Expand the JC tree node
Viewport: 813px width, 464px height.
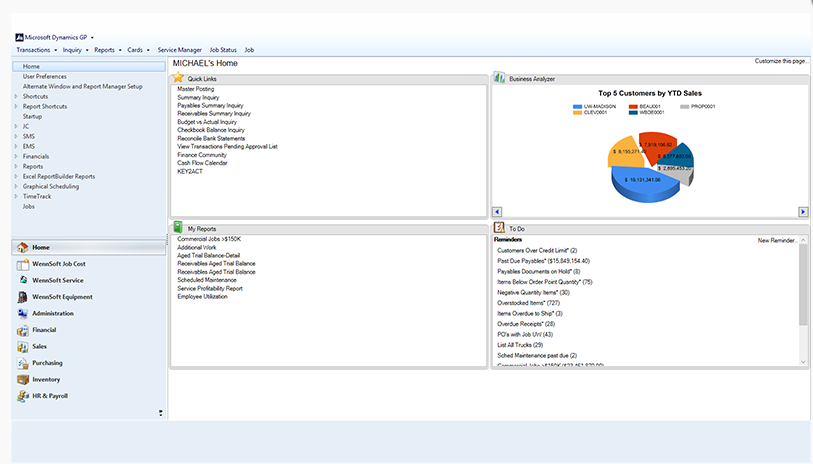[16, 126]
